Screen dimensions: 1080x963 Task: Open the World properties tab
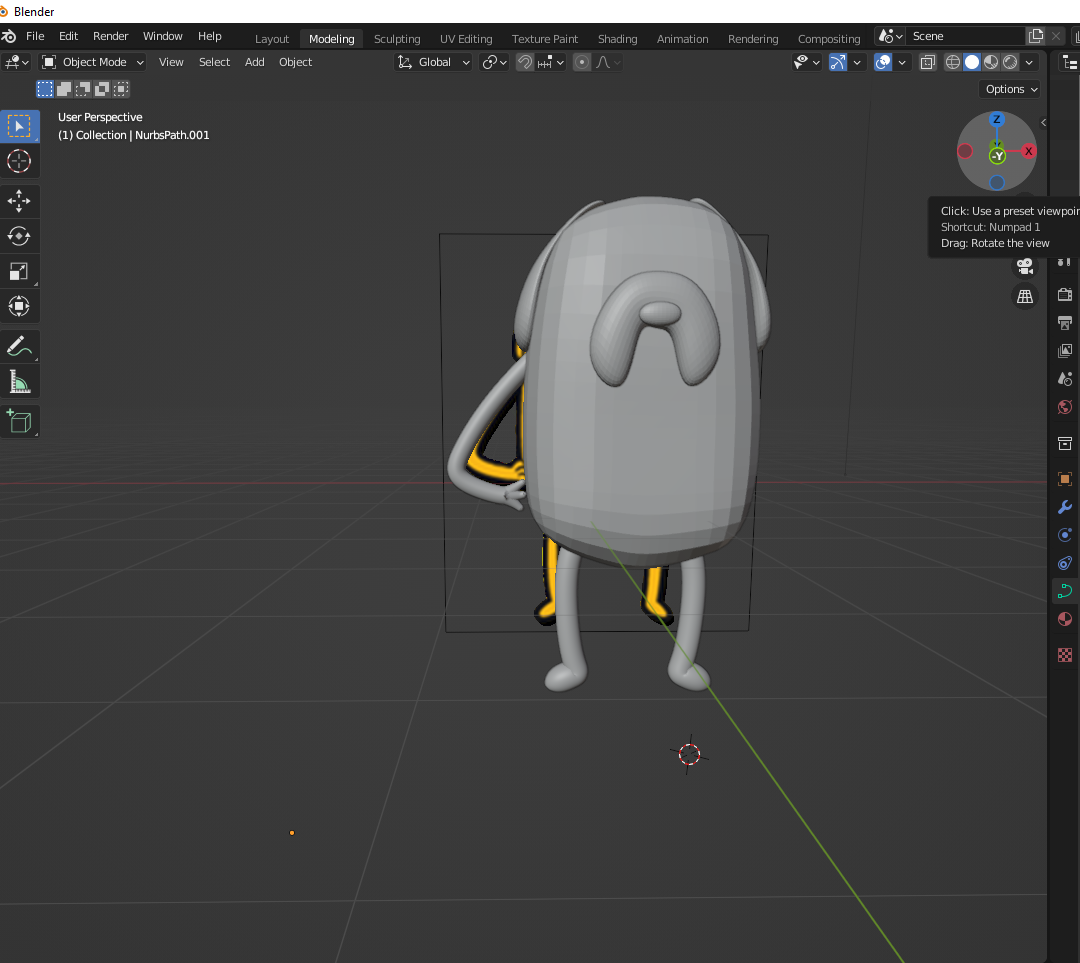[x=1065, y=407]
